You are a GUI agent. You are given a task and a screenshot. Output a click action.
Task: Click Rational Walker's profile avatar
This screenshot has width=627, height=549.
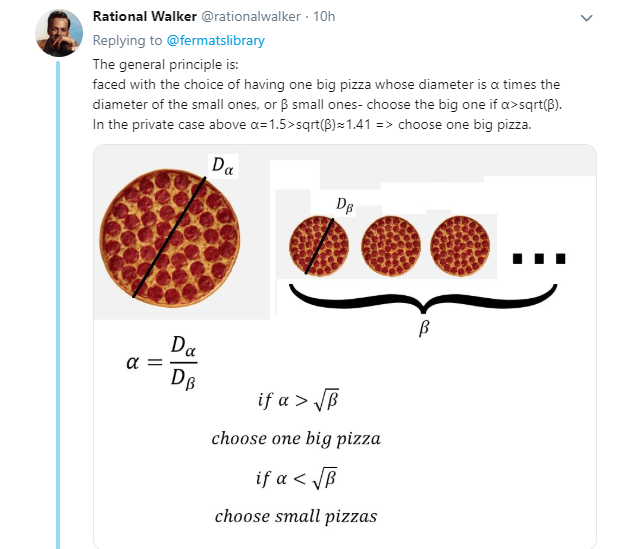59,33
